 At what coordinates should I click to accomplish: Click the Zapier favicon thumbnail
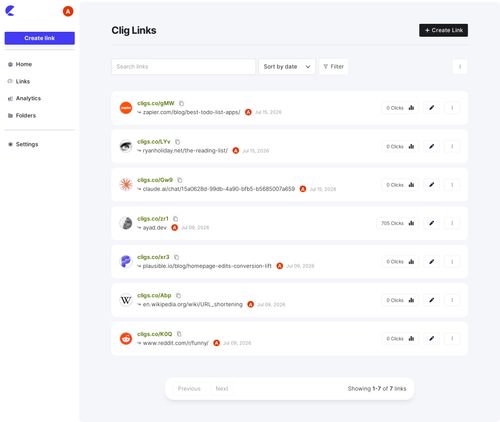(126, 108)
